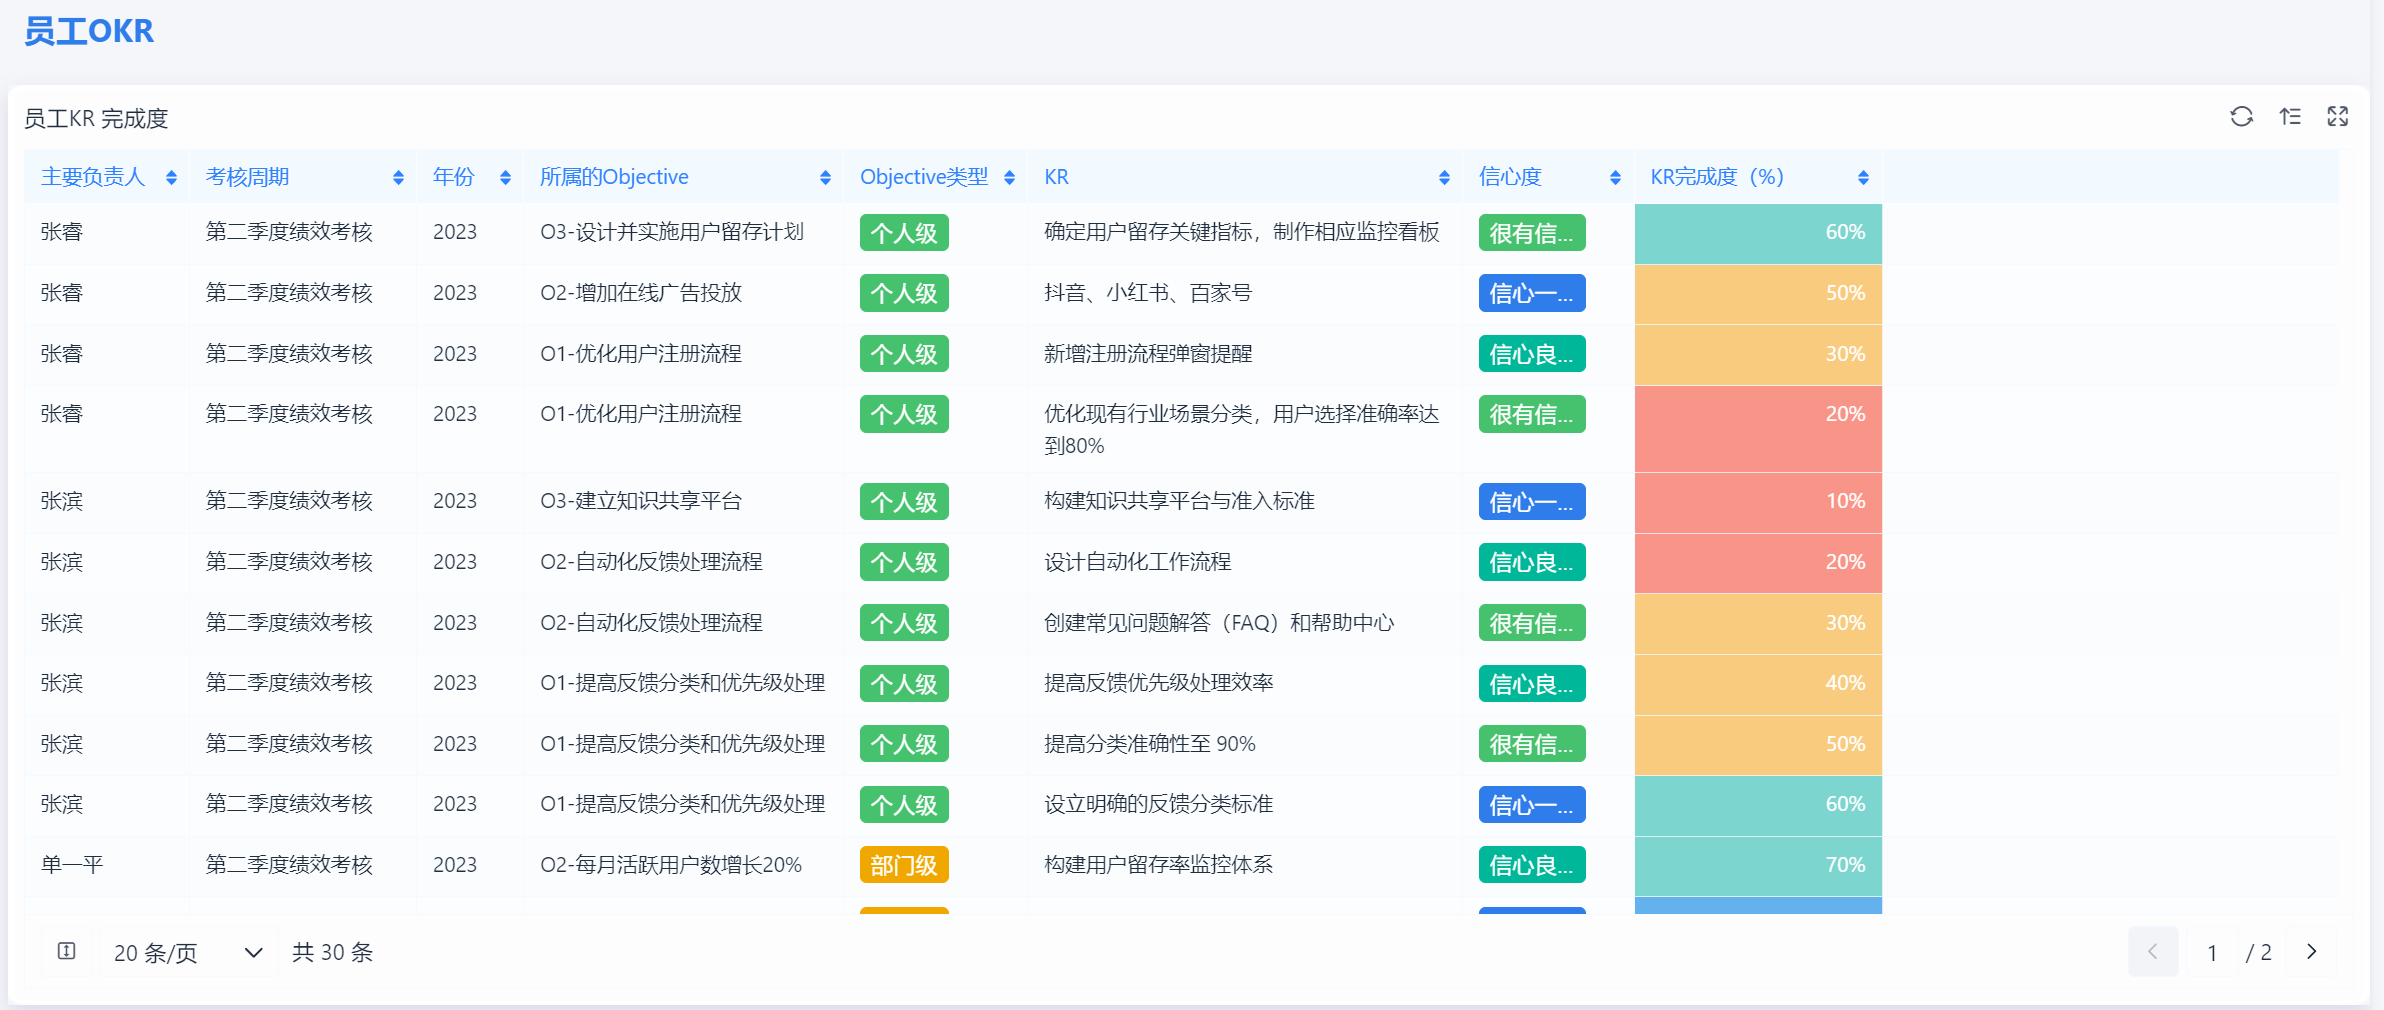
Task: Sort by 所属的Objective column arrows
Action: (825, 177)
